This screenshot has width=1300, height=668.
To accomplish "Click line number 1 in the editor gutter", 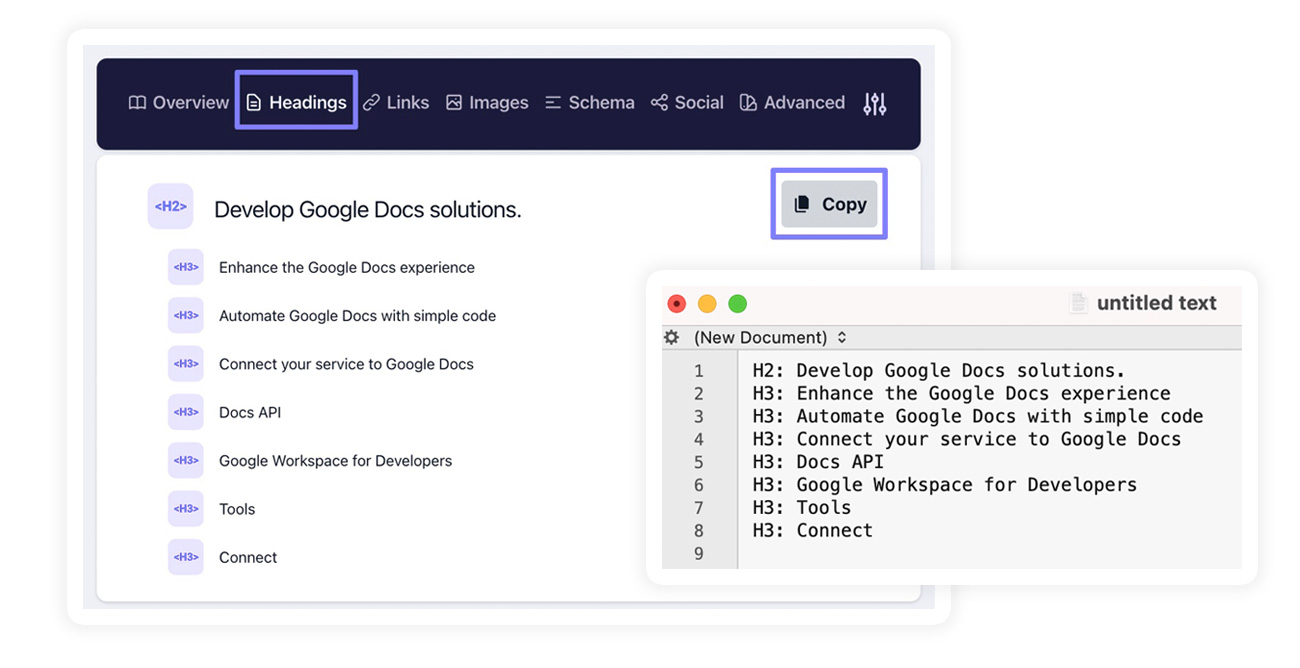I will 698,370.
